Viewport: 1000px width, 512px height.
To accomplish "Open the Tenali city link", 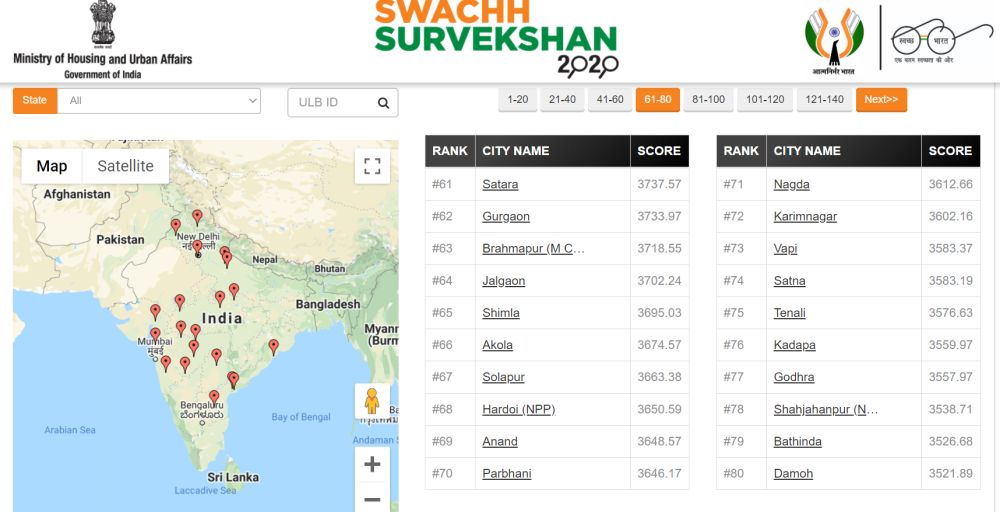I will [790, 313].
